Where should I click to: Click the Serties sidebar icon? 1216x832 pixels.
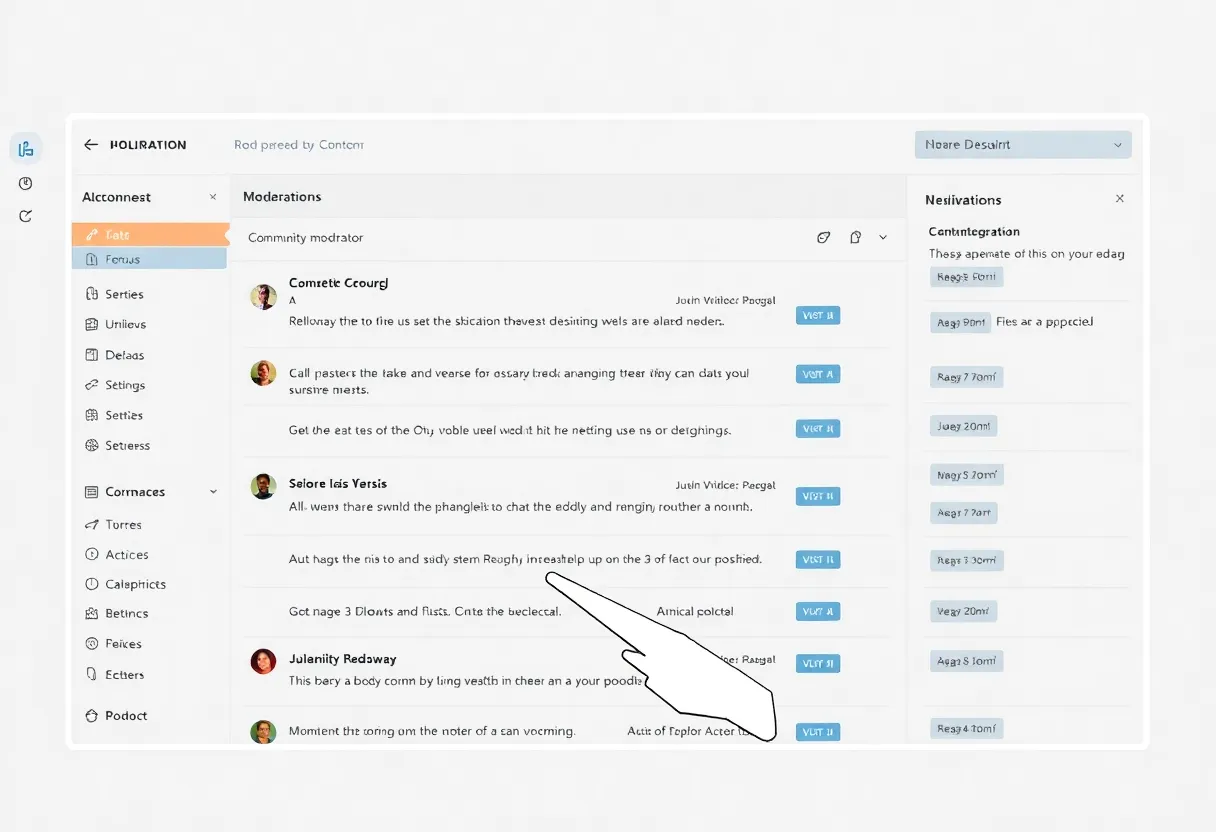(x=92, y=295)
